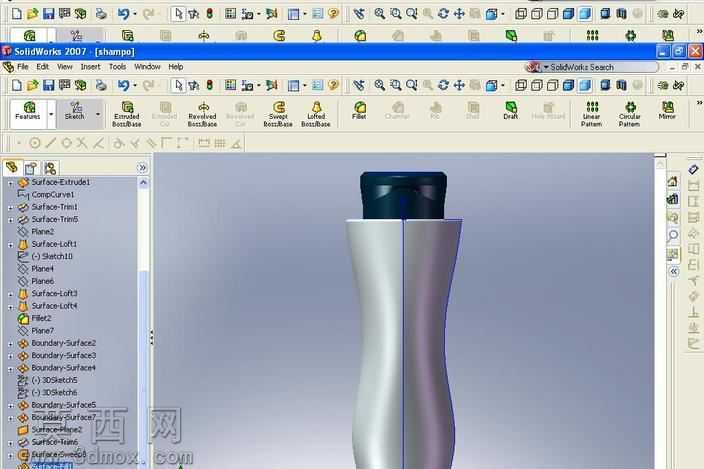Open the dropdown arrow beside the Sketch button
The image size is (704, 469).
click(x=97, y=114)
